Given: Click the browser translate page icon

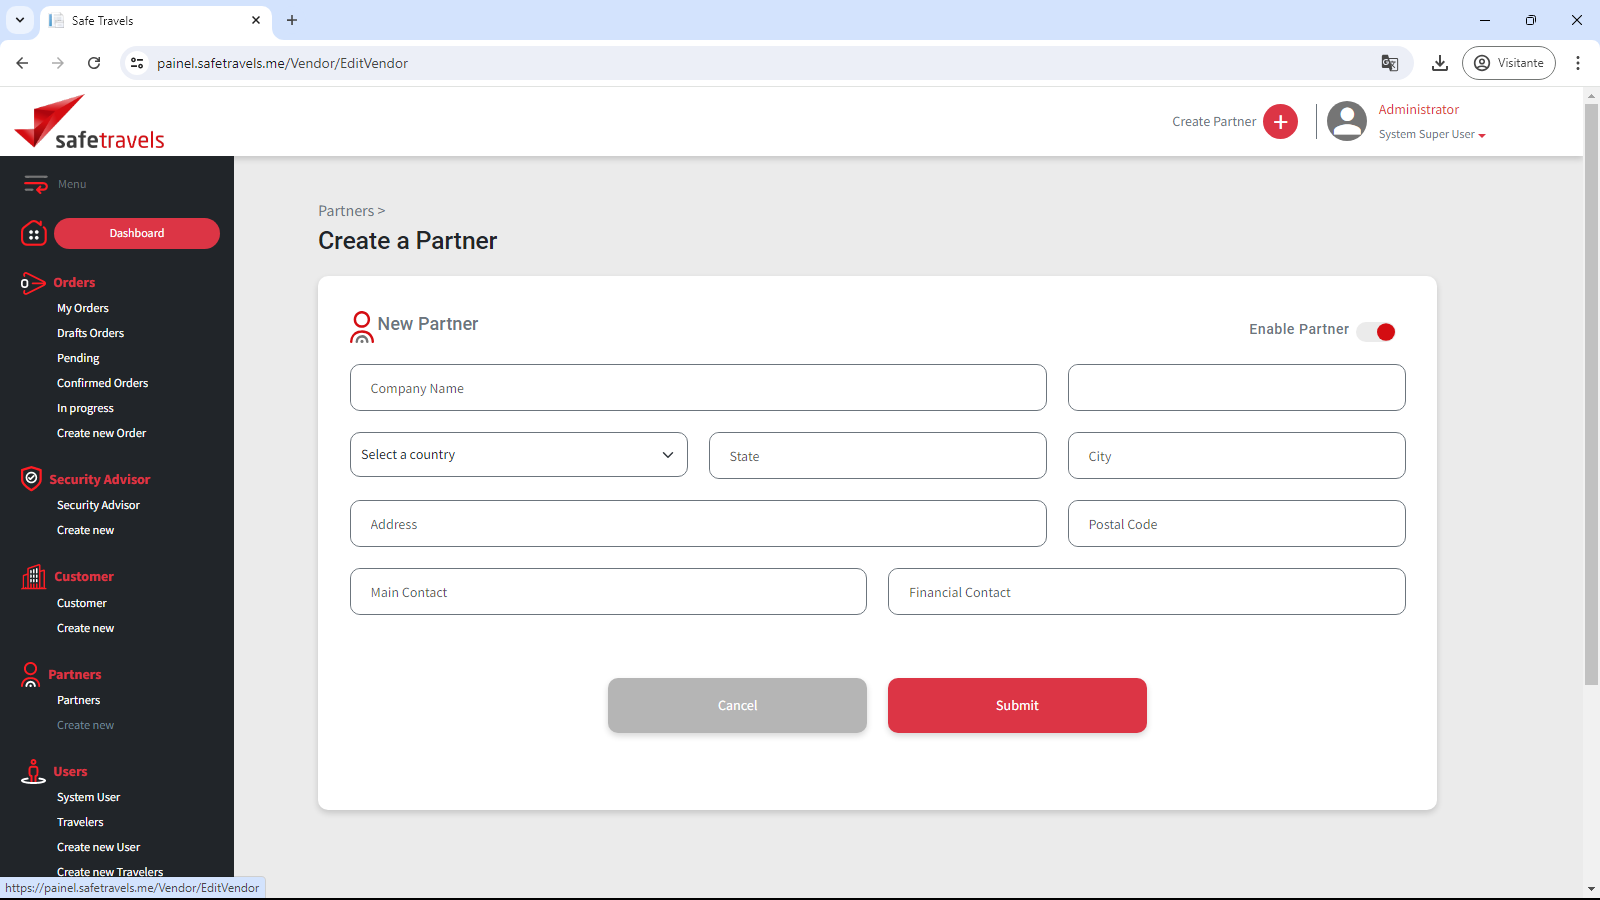Looking at the screenshot, I should coord(1389,63).
